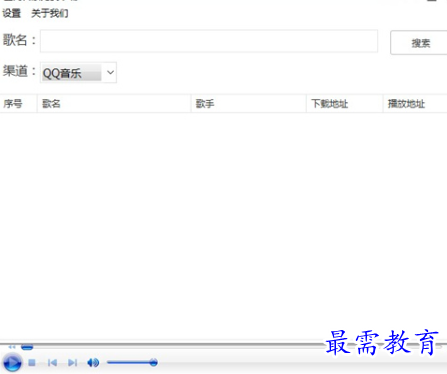This screenshot has width=447, height=374.
Task: Click the volume slider handle
Action: coord(153,362)
